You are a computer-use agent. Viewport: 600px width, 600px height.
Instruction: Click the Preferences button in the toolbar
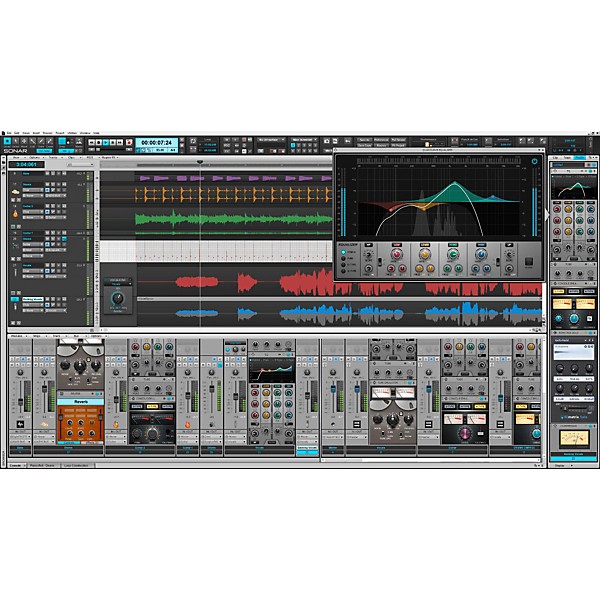coord(381,140)
